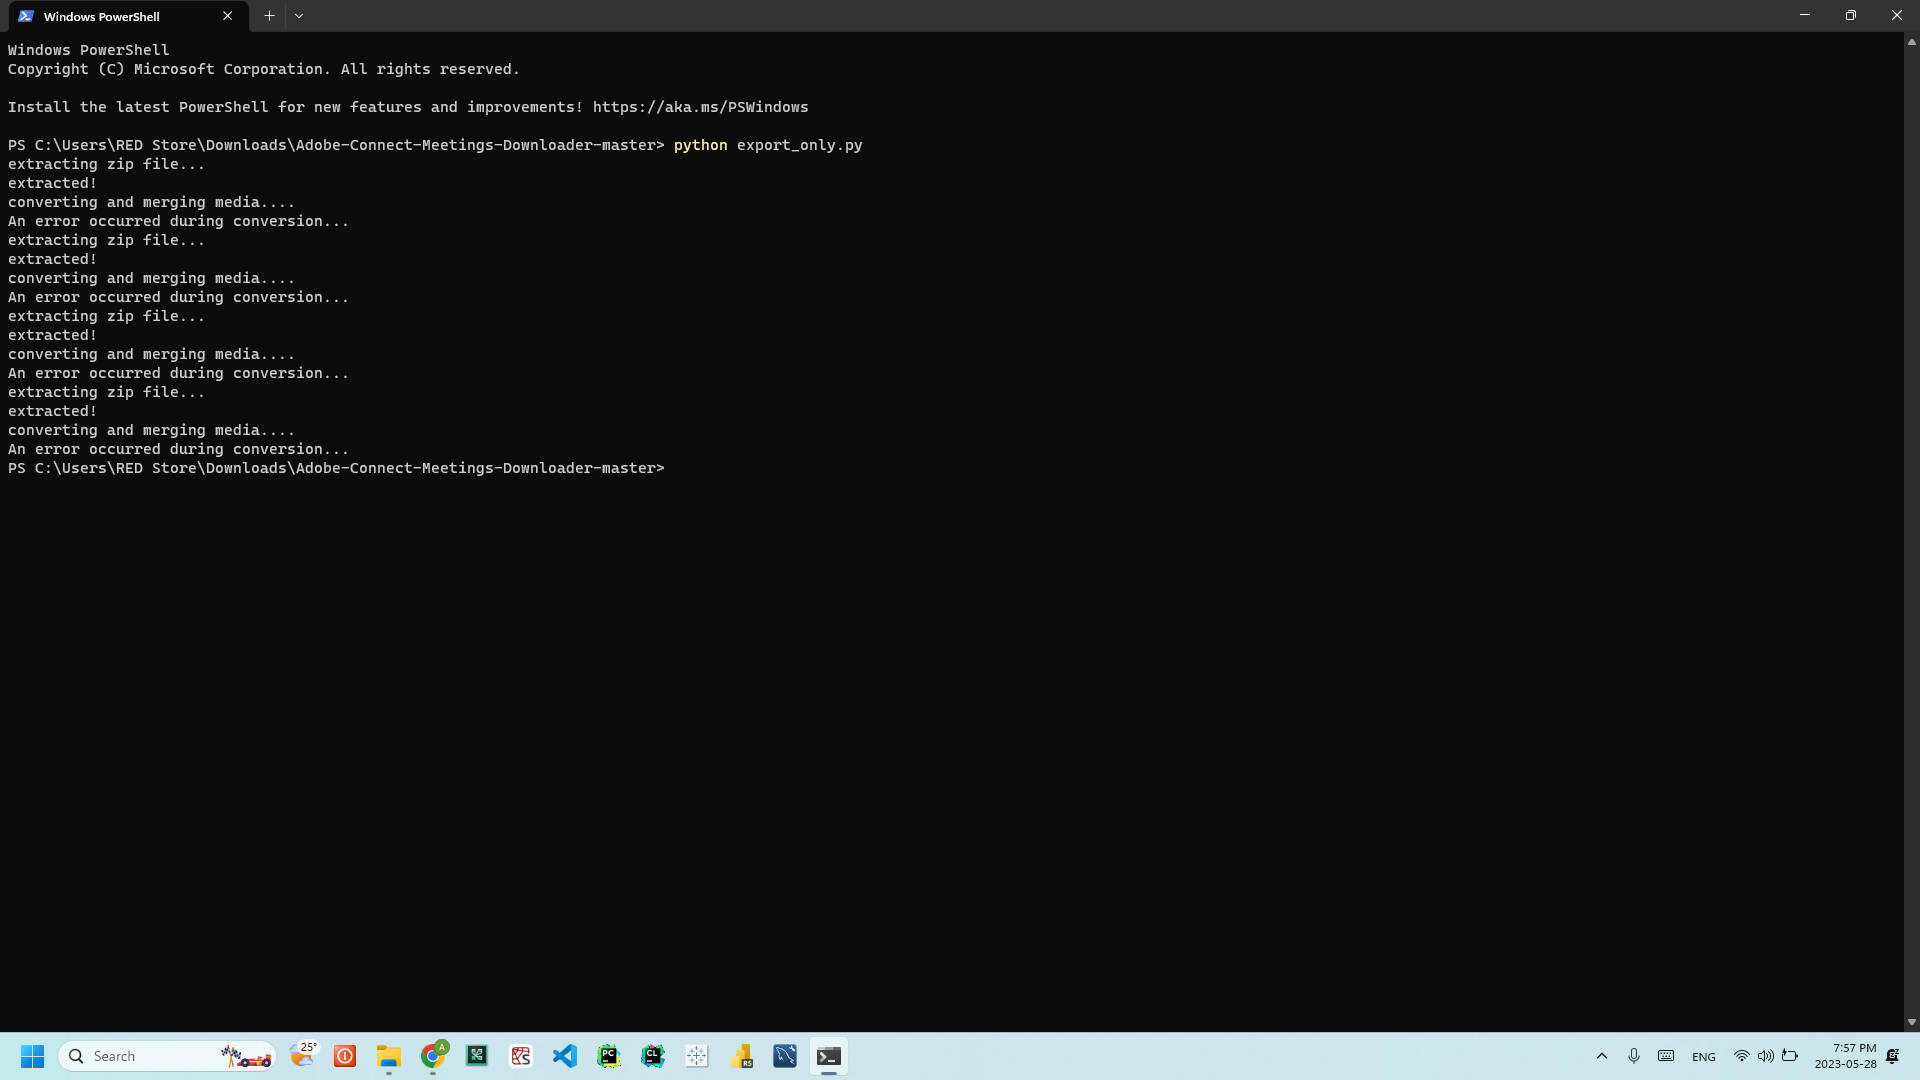Select the Windows PowerShell tab
This screenshot has width=1920, height=1080.
point(110,16)
